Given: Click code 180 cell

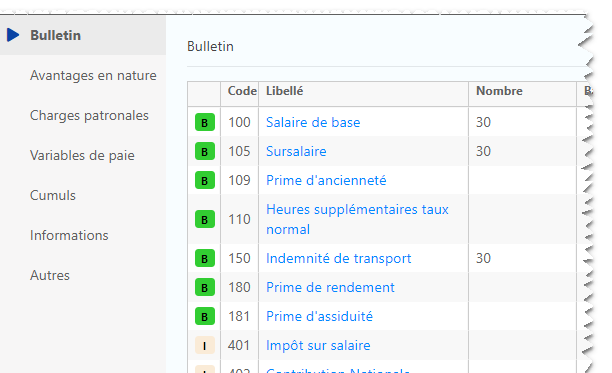Looking at the screenshot, I should click(239, 287).
